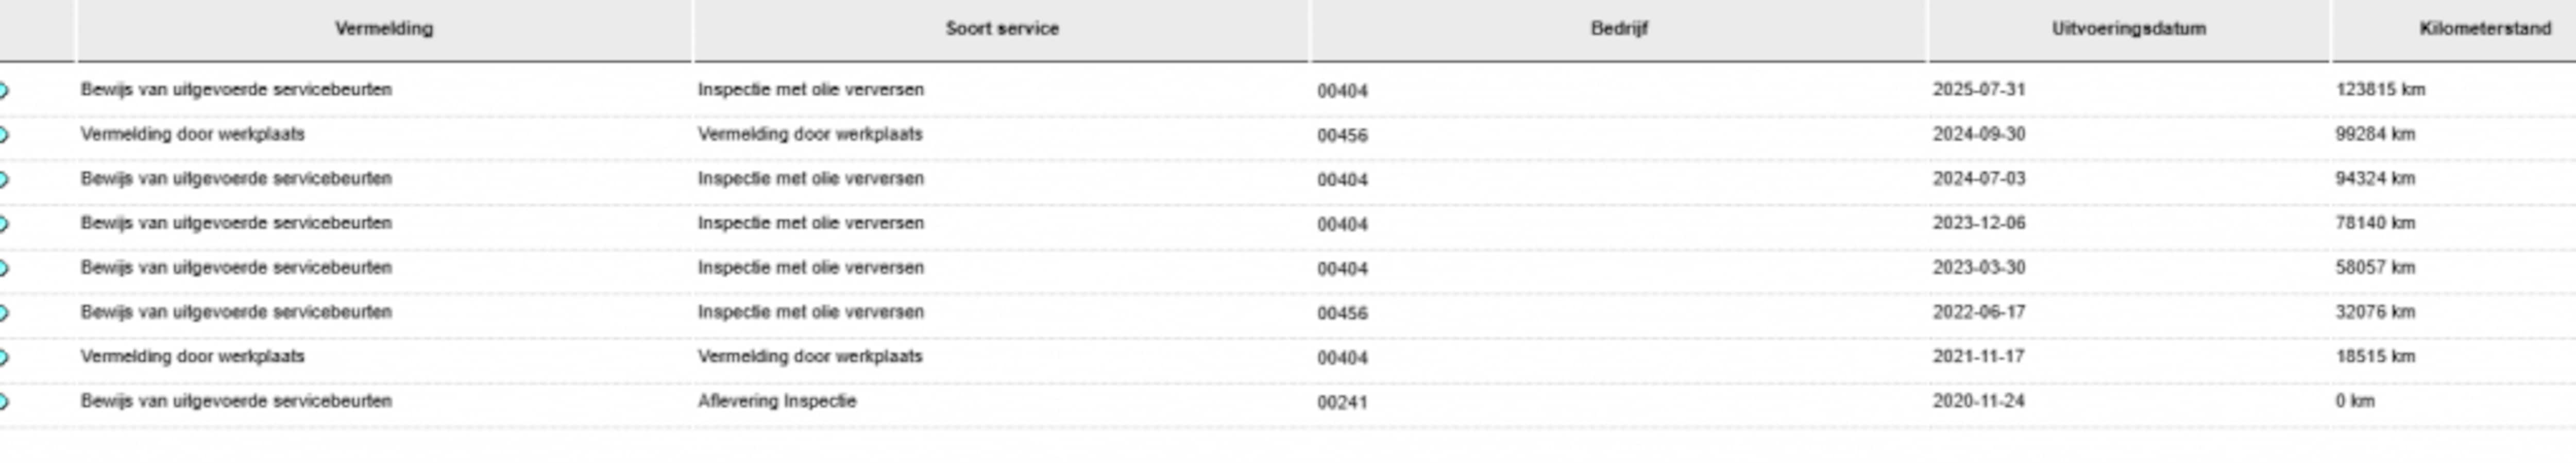The height and width of the screenshot is (463, 2576).
Task: Click the company code 00241 cell
Action: 1342,402
